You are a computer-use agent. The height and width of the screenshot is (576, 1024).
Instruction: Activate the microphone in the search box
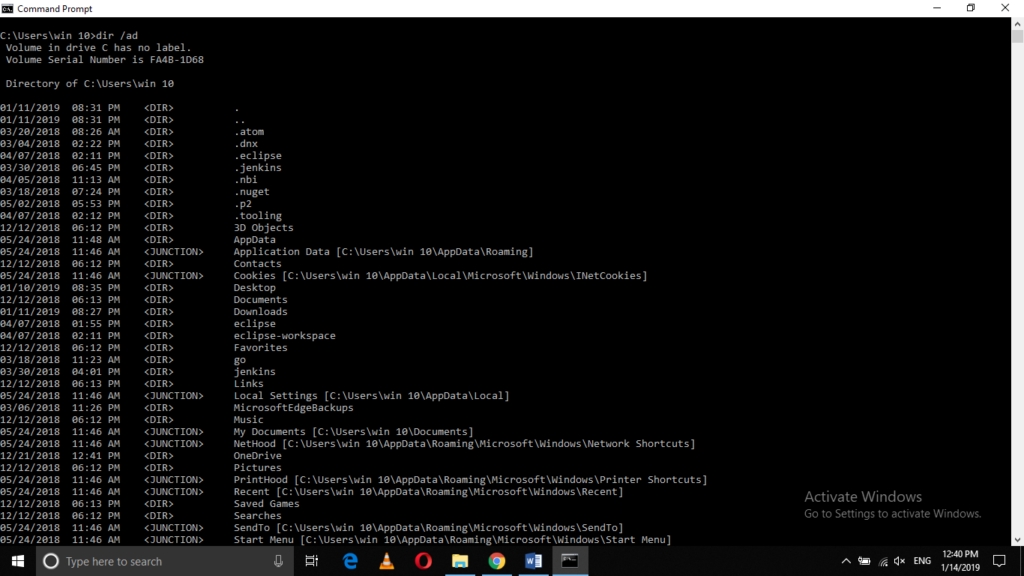pos(278,561)
